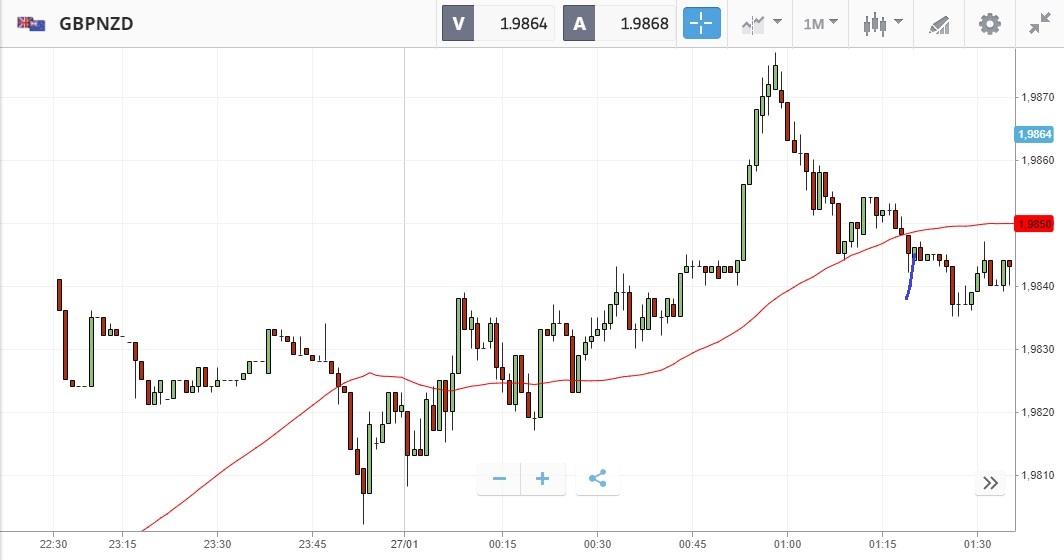The width and height of the screenshot is (1064, 560).
Task: Toggle the crosshair cursor button
Action: (x=701, y=23)
